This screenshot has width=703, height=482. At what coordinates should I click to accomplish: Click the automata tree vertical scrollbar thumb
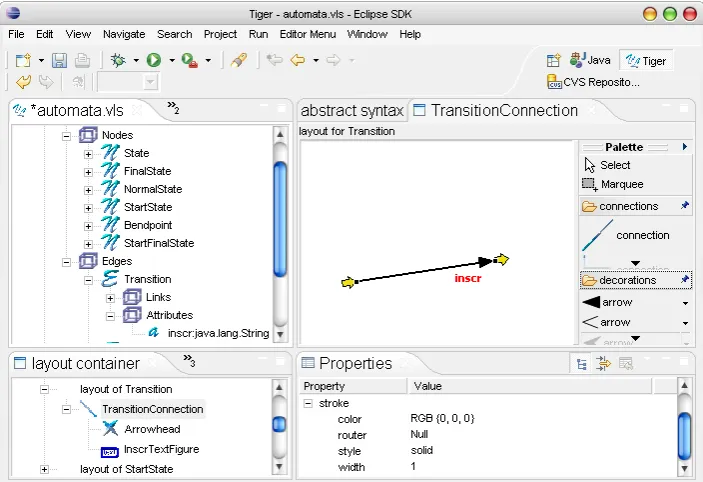[280, 219]
